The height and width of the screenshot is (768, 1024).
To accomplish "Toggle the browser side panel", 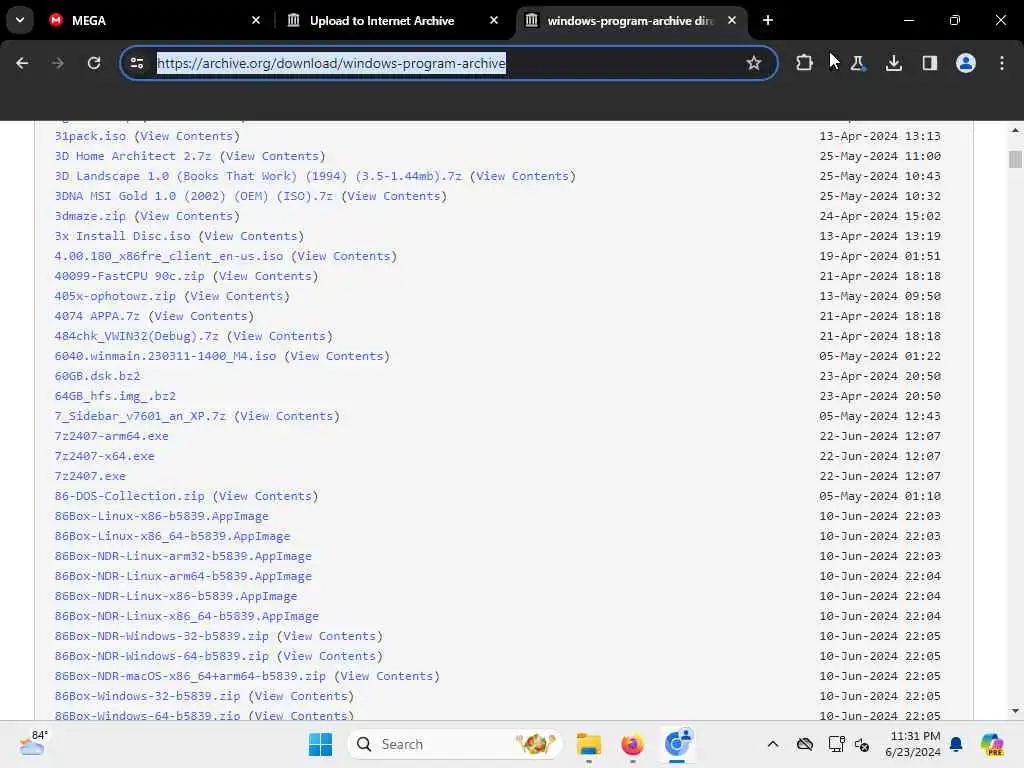I will 929,63.
